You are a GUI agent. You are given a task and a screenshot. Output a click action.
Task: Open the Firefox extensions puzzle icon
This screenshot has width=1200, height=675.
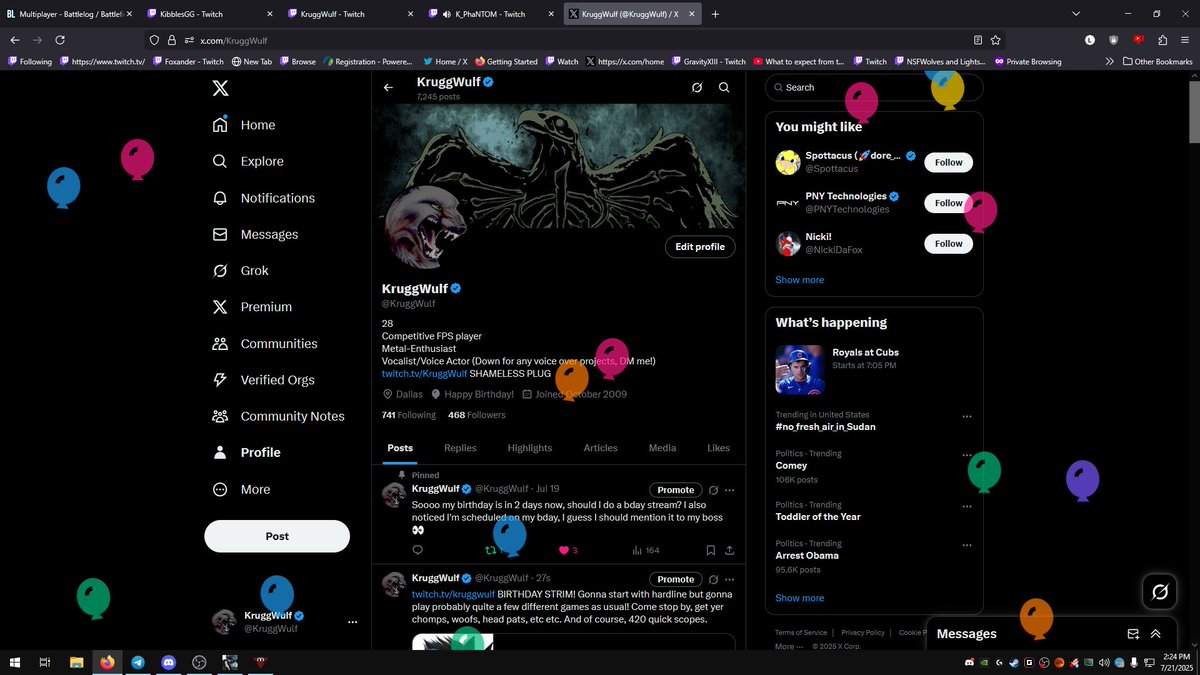[1162, 40]
